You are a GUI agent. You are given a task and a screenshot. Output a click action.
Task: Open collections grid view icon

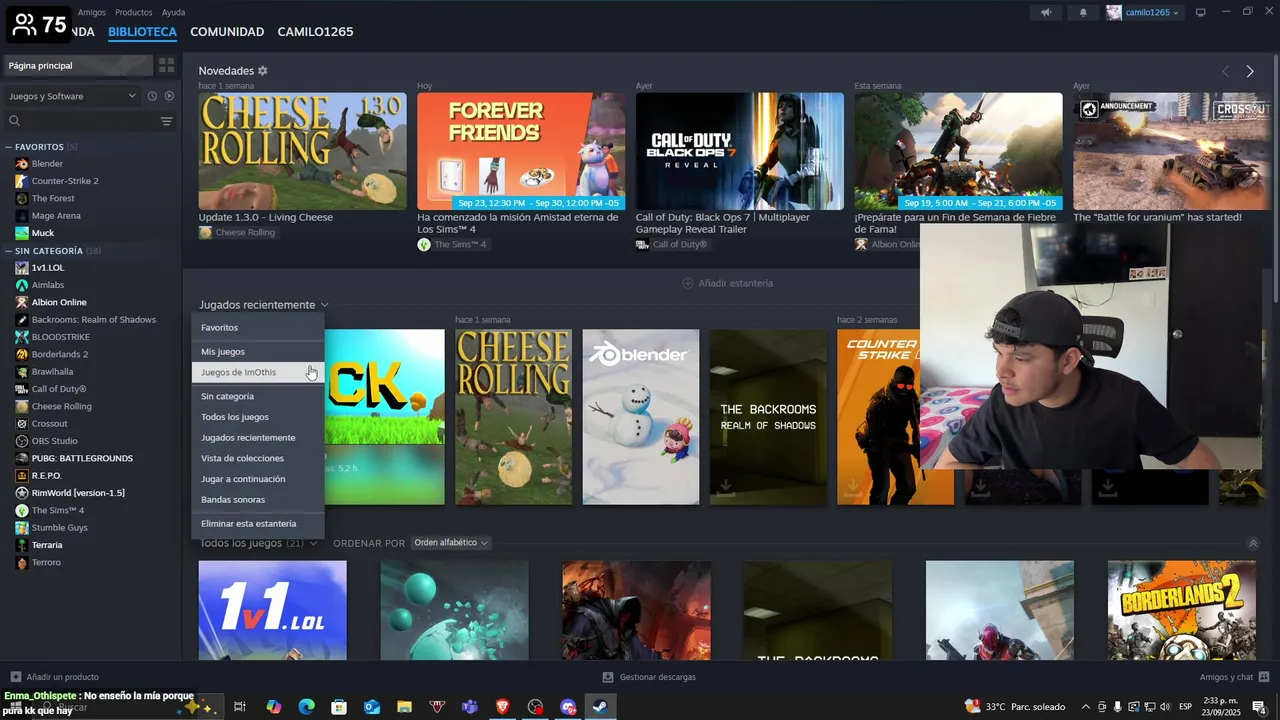pos(167,65)
